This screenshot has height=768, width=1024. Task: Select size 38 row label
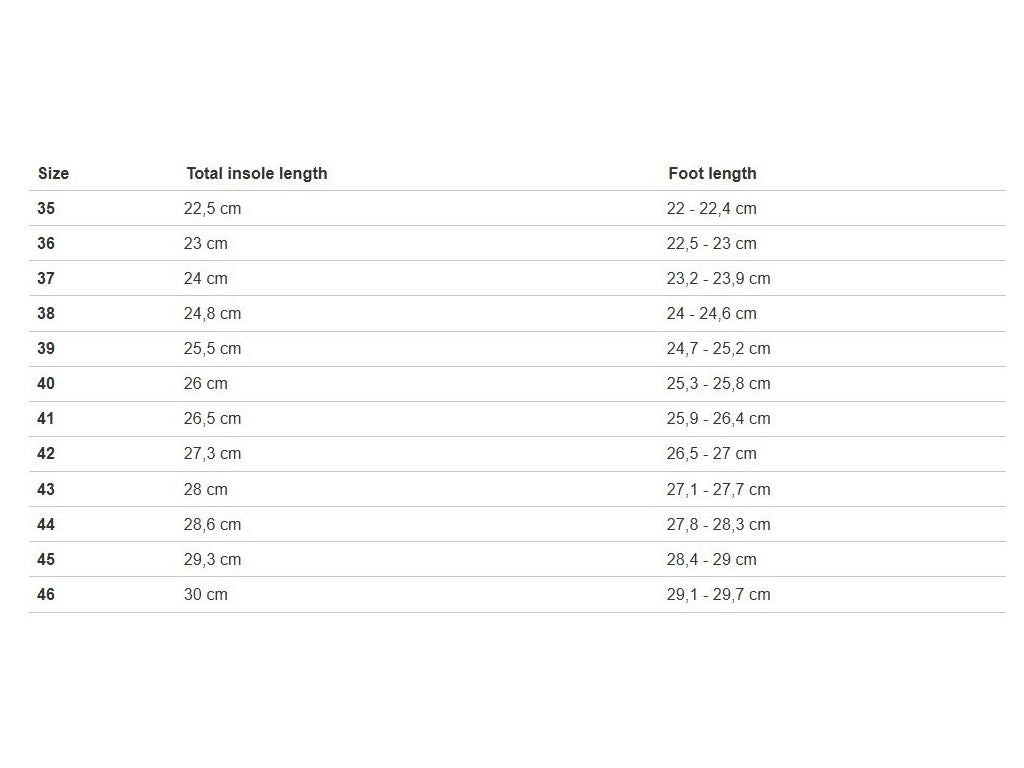(x=46, y=313)
